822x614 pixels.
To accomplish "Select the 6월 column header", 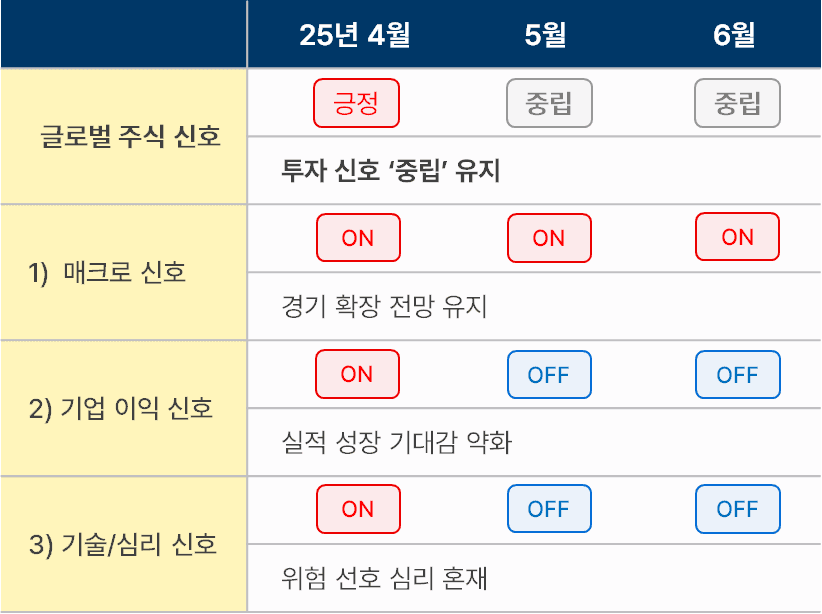I will pos(734,36).
